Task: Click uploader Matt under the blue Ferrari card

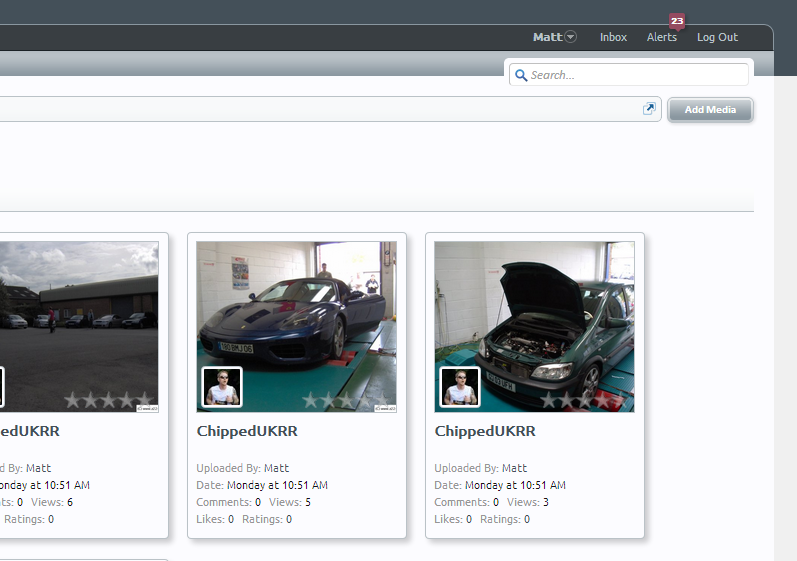Action: 276,468
